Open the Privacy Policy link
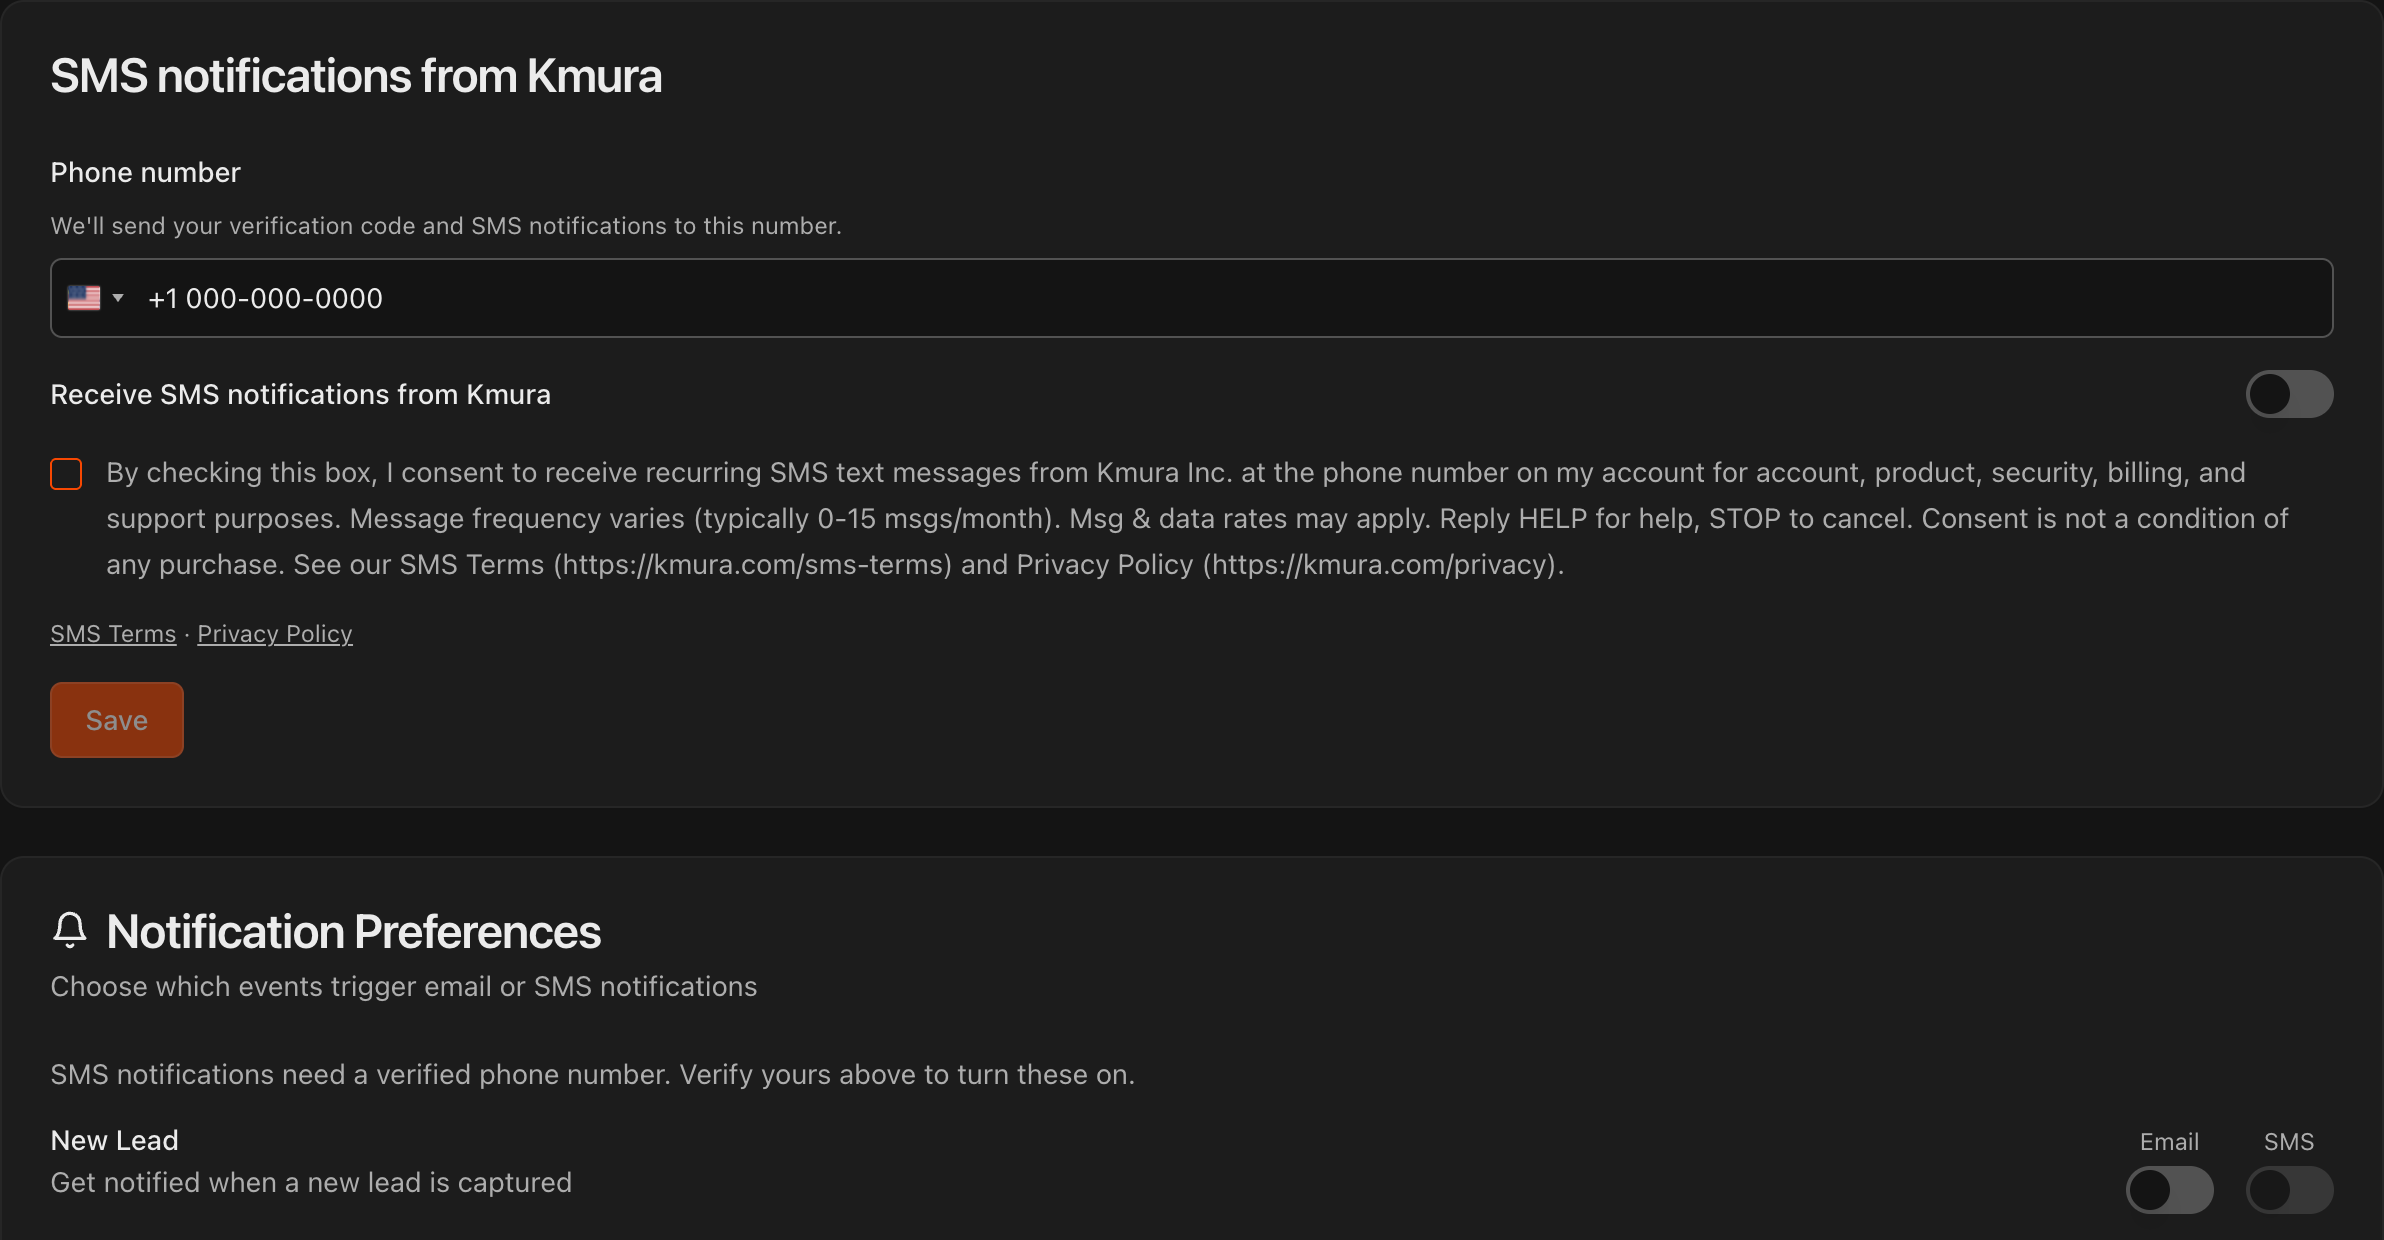Image resolution: width=2384 pixels, height=1240 pixels. point(275,634)
